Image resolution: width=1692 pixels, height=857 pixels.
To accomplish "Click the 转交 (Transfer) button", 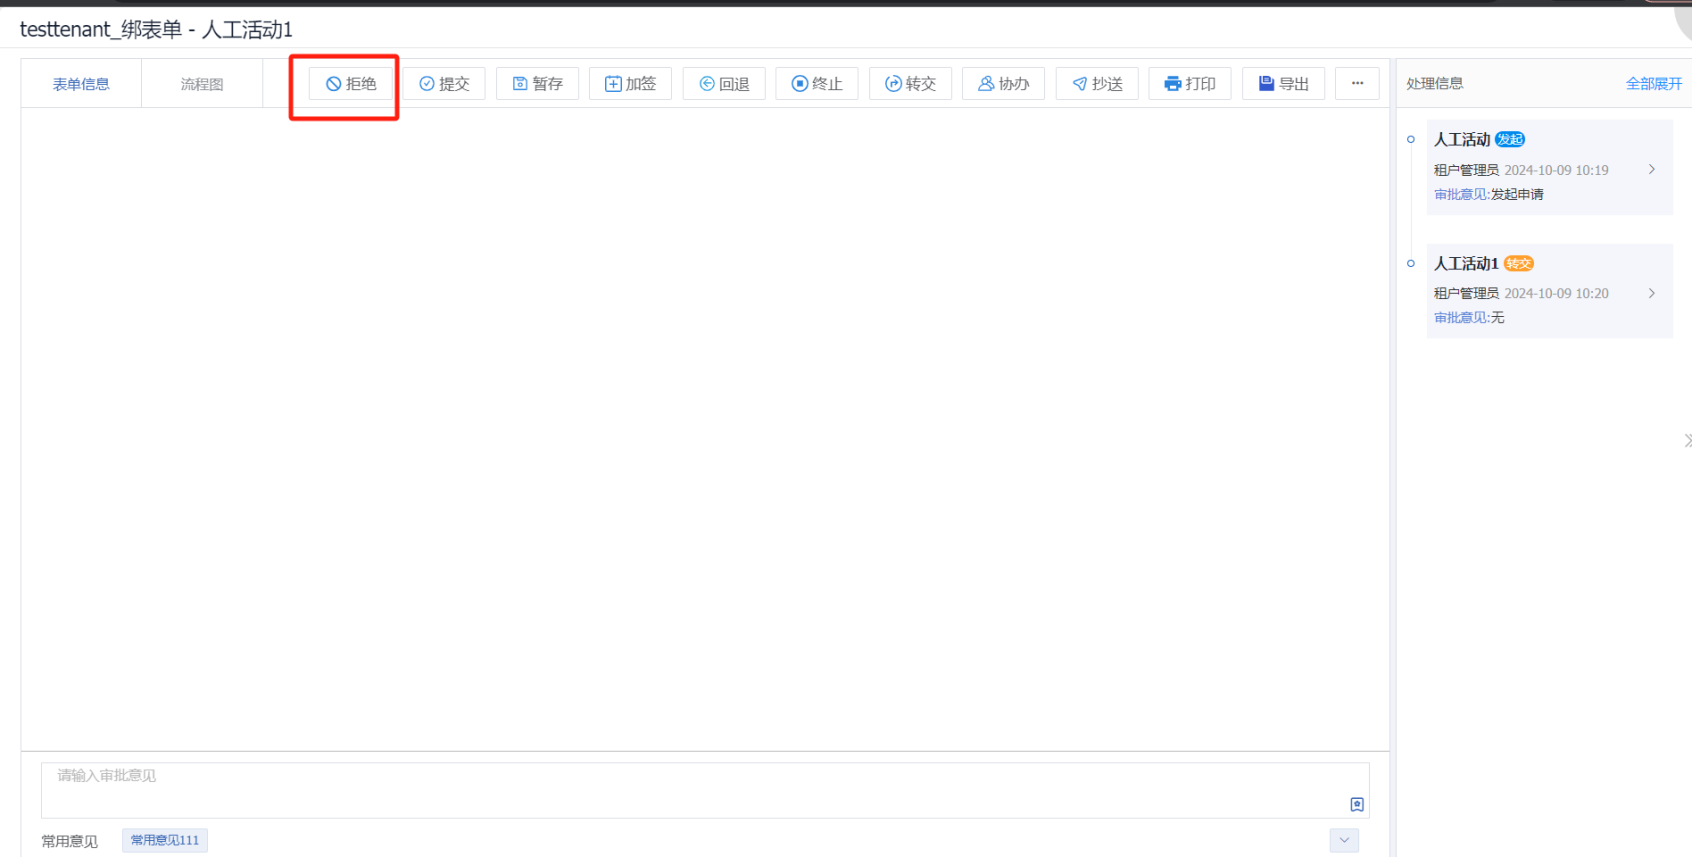I will point(910,84).
